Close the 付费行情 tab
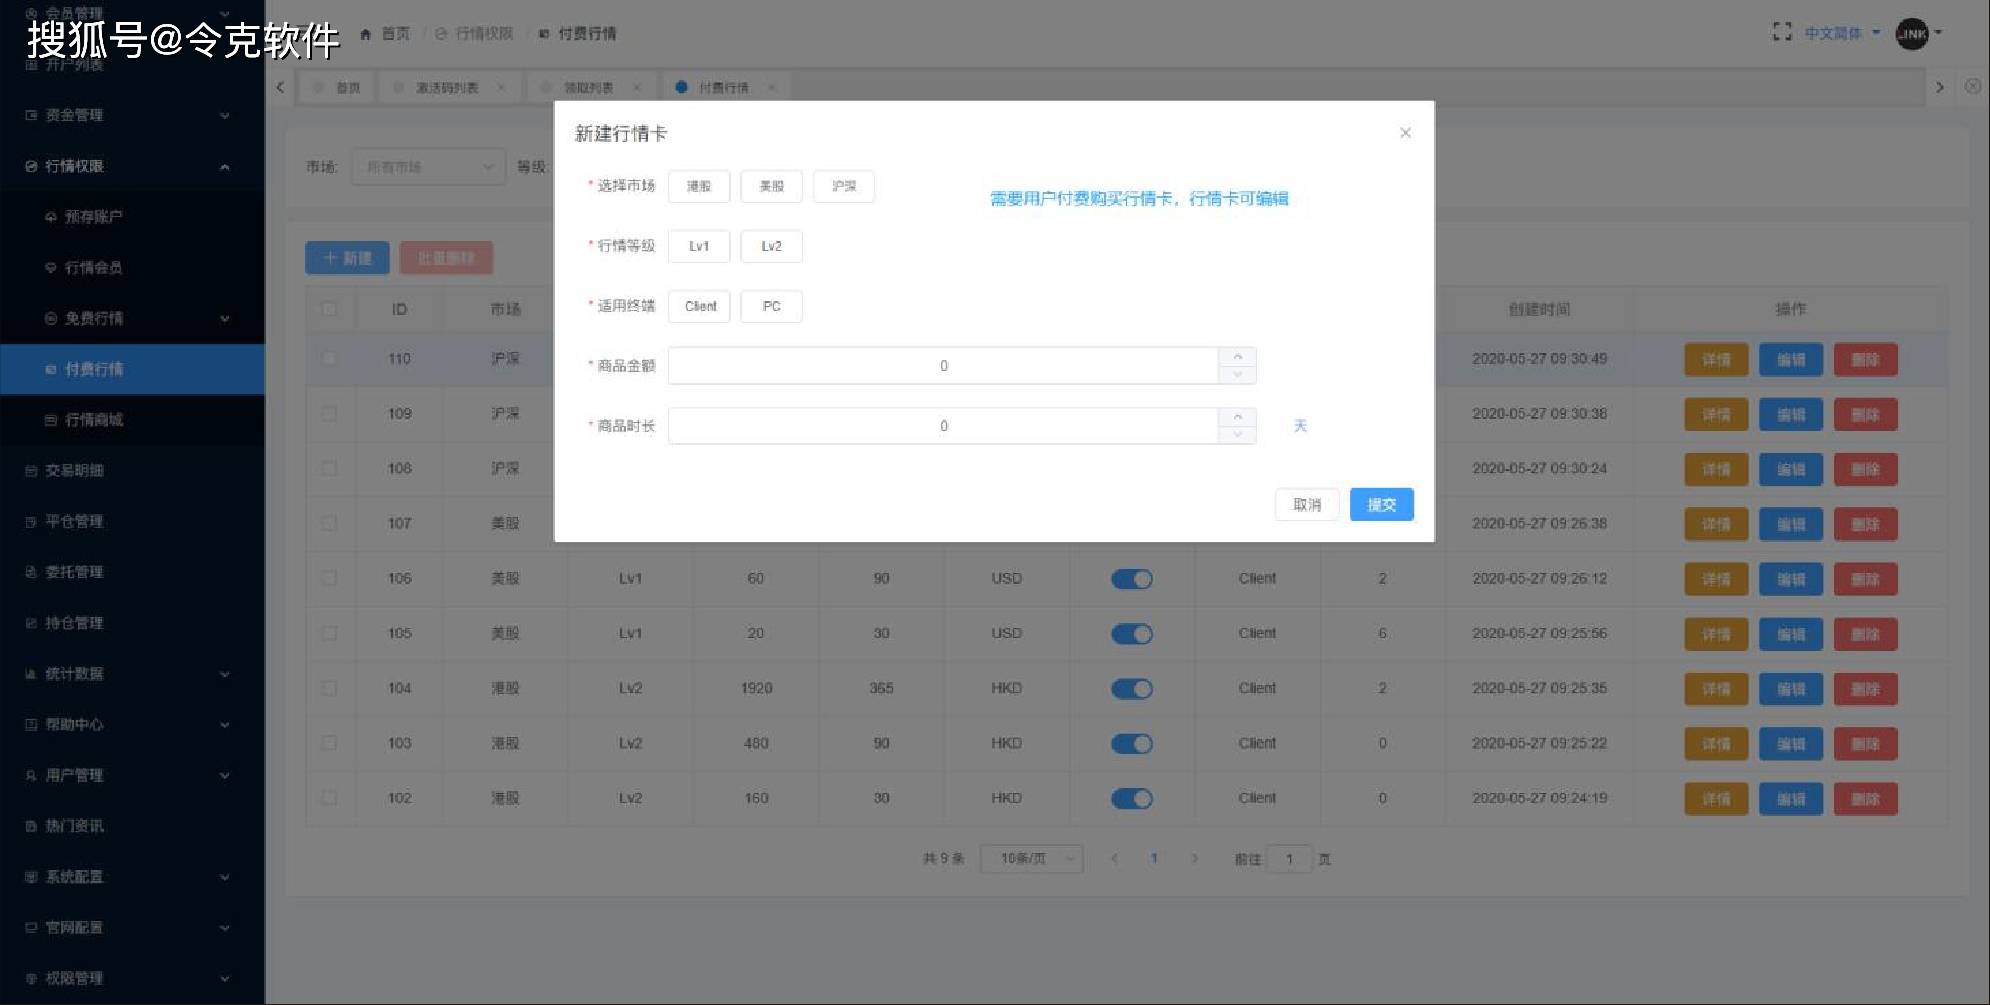 [772, 88]
